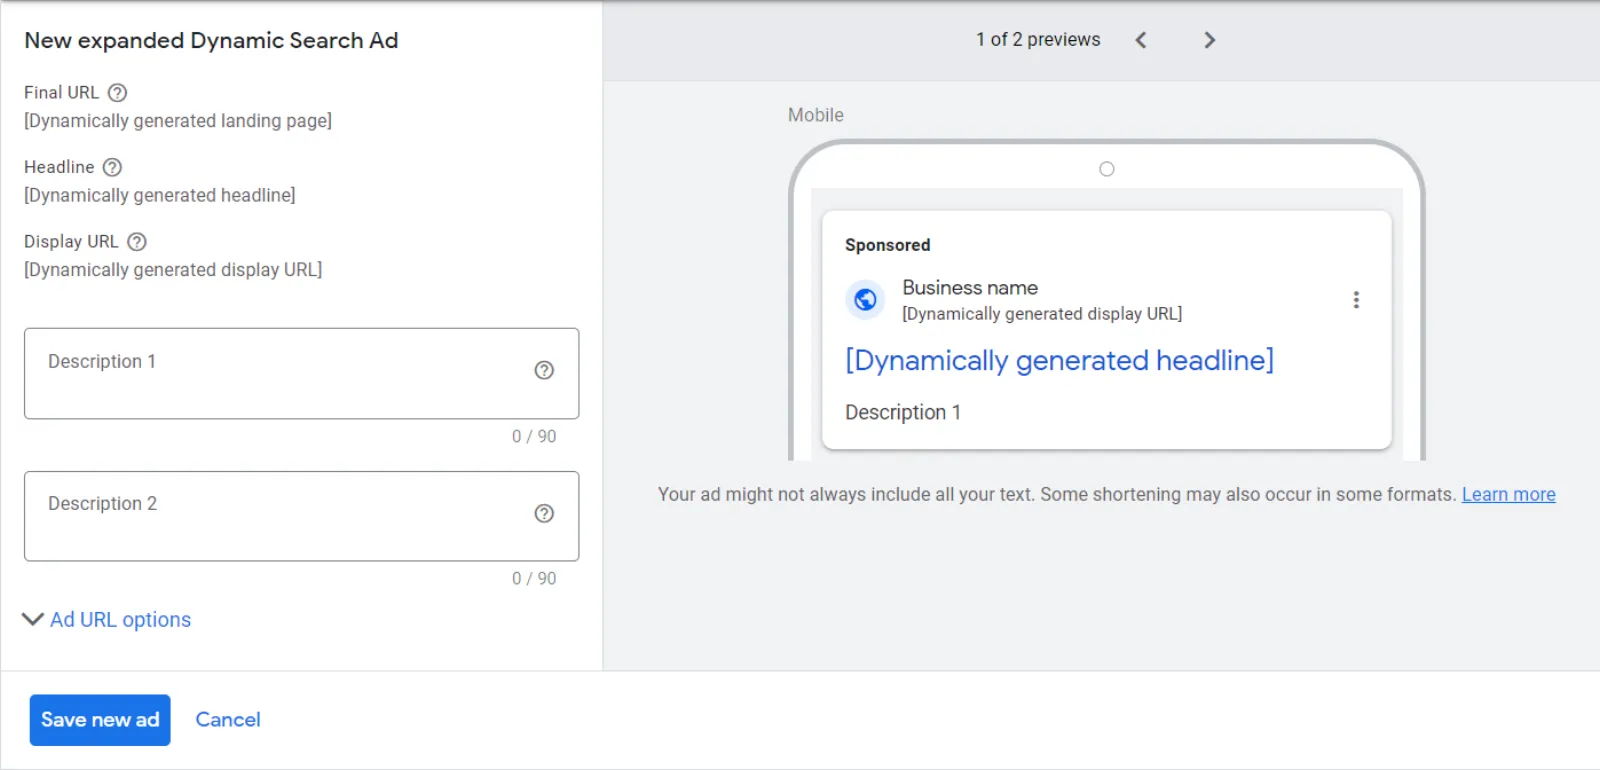Go to the next ad preview

(1209, 40)
